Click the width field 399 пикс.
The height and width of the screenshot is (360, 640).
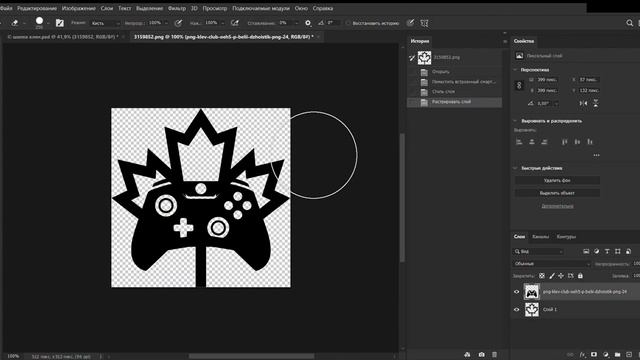click(x=547, y=80)
